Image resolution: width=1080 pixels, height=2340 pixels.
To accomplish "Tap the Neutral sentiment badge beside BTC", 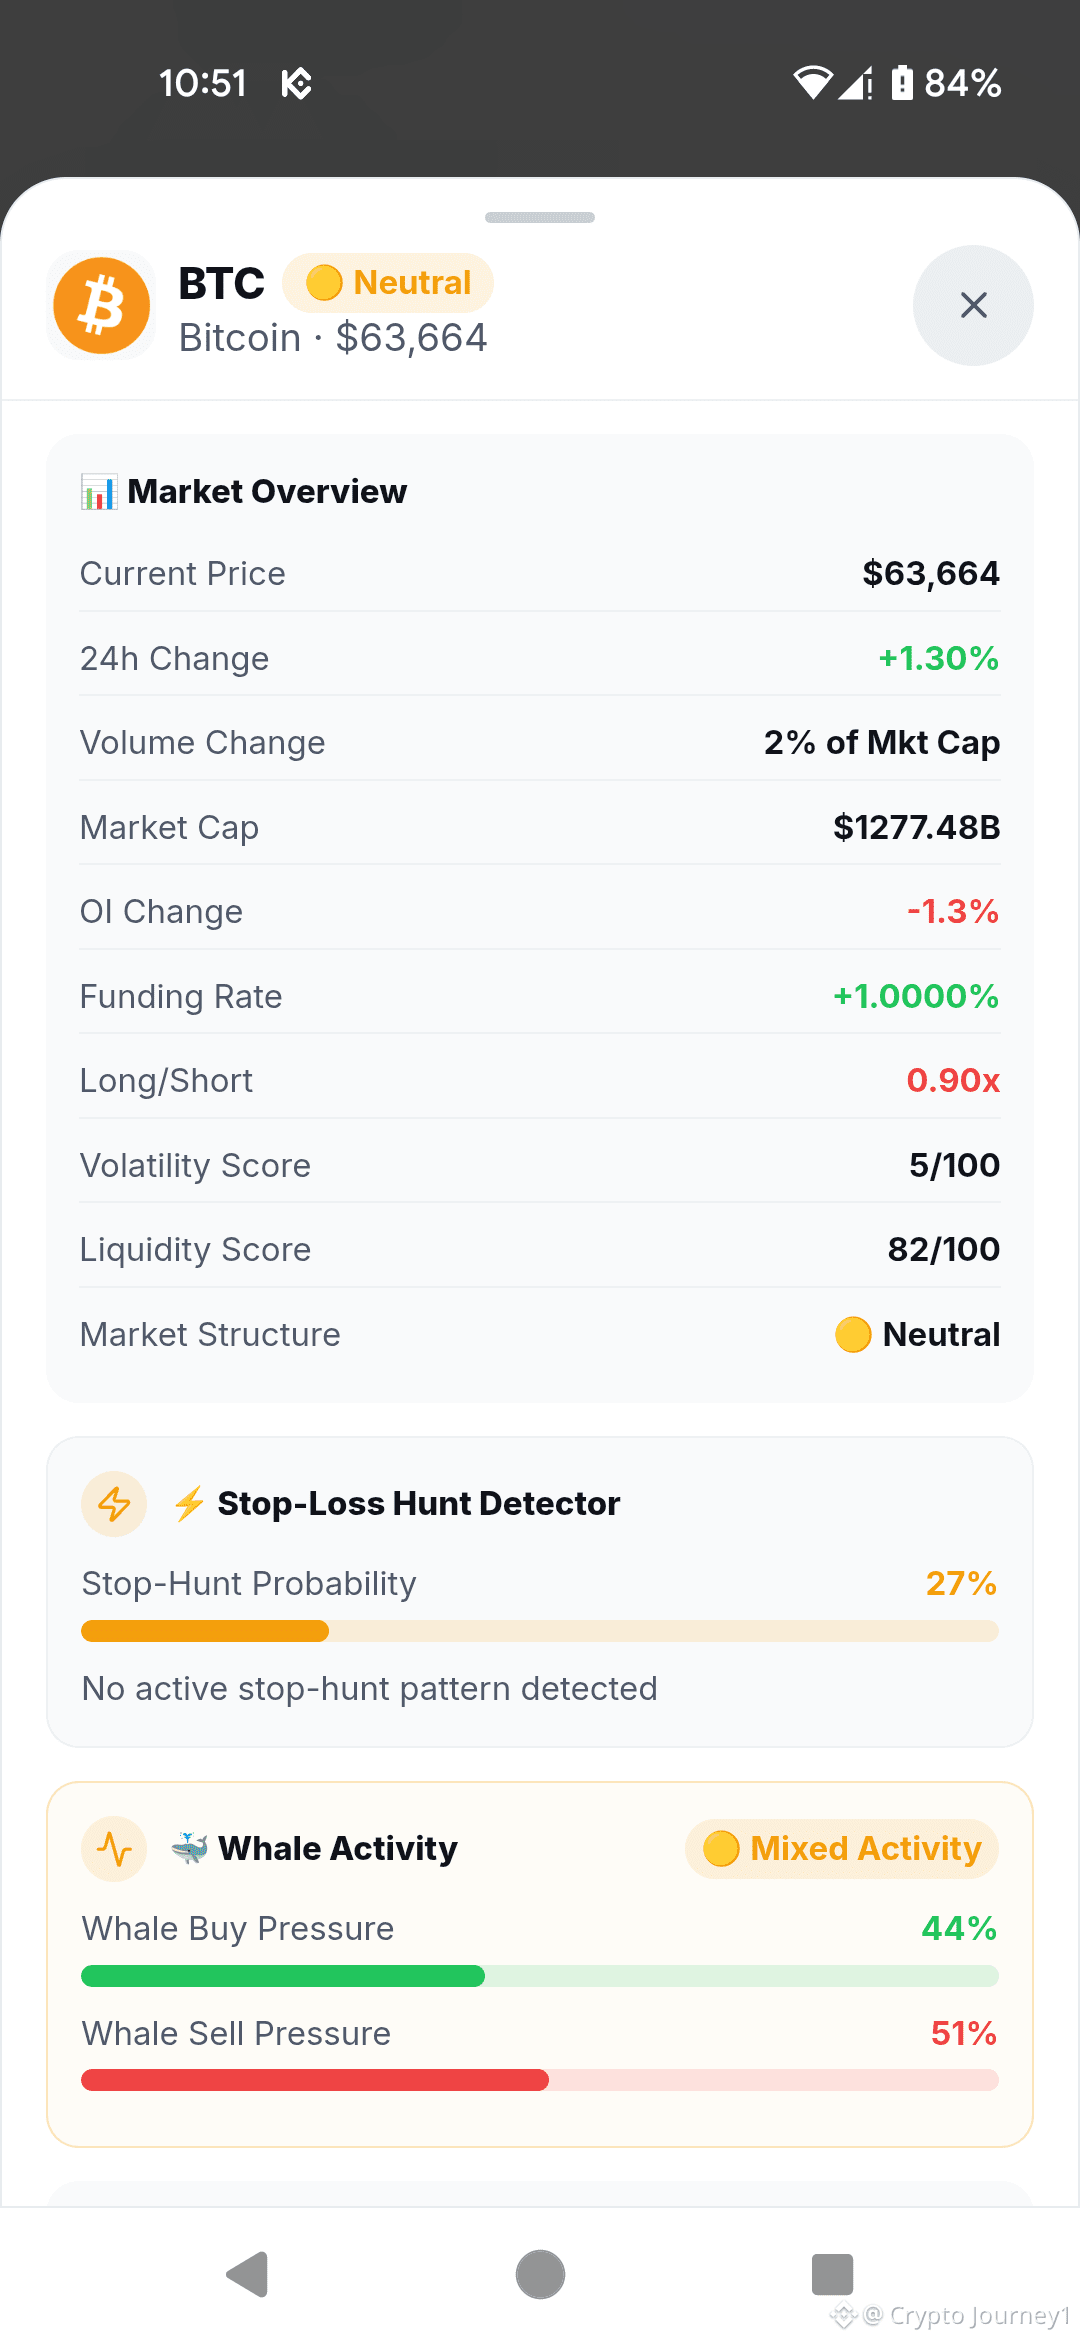I will click(388, 283).
